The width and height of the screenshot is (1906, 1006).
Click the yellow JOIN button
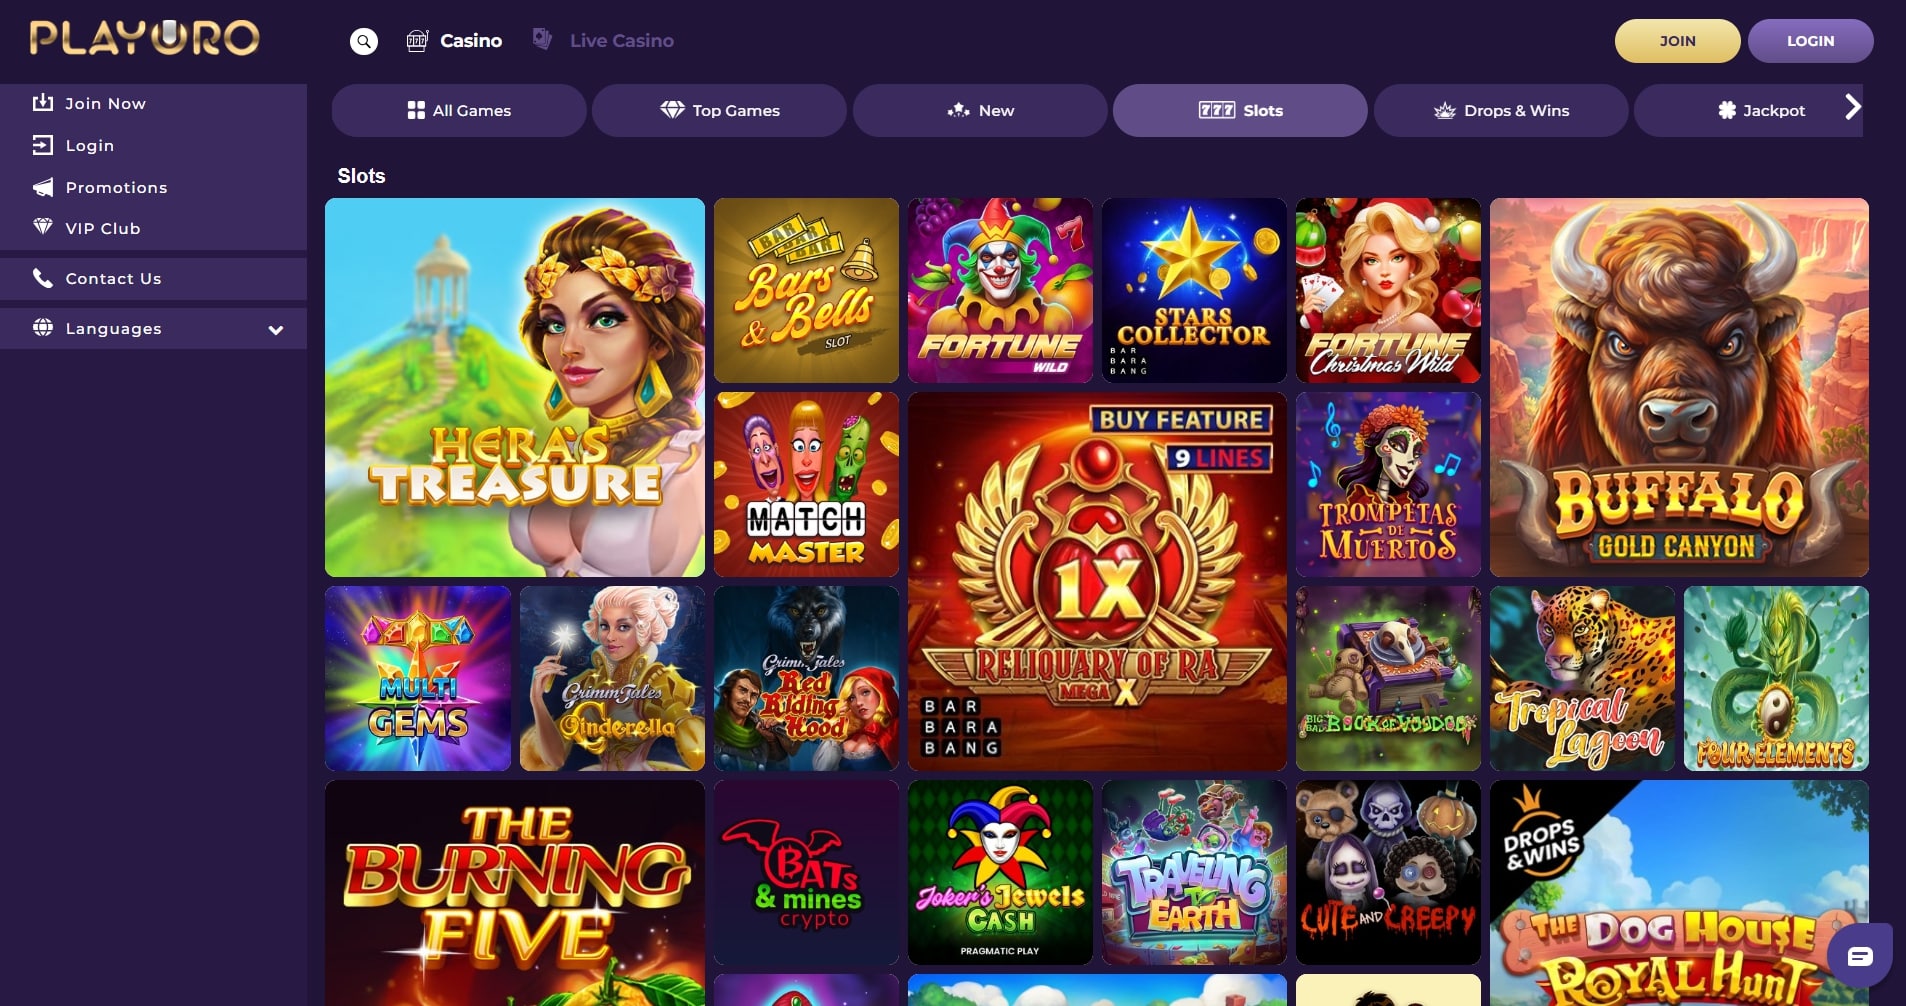pos(1677,41)
